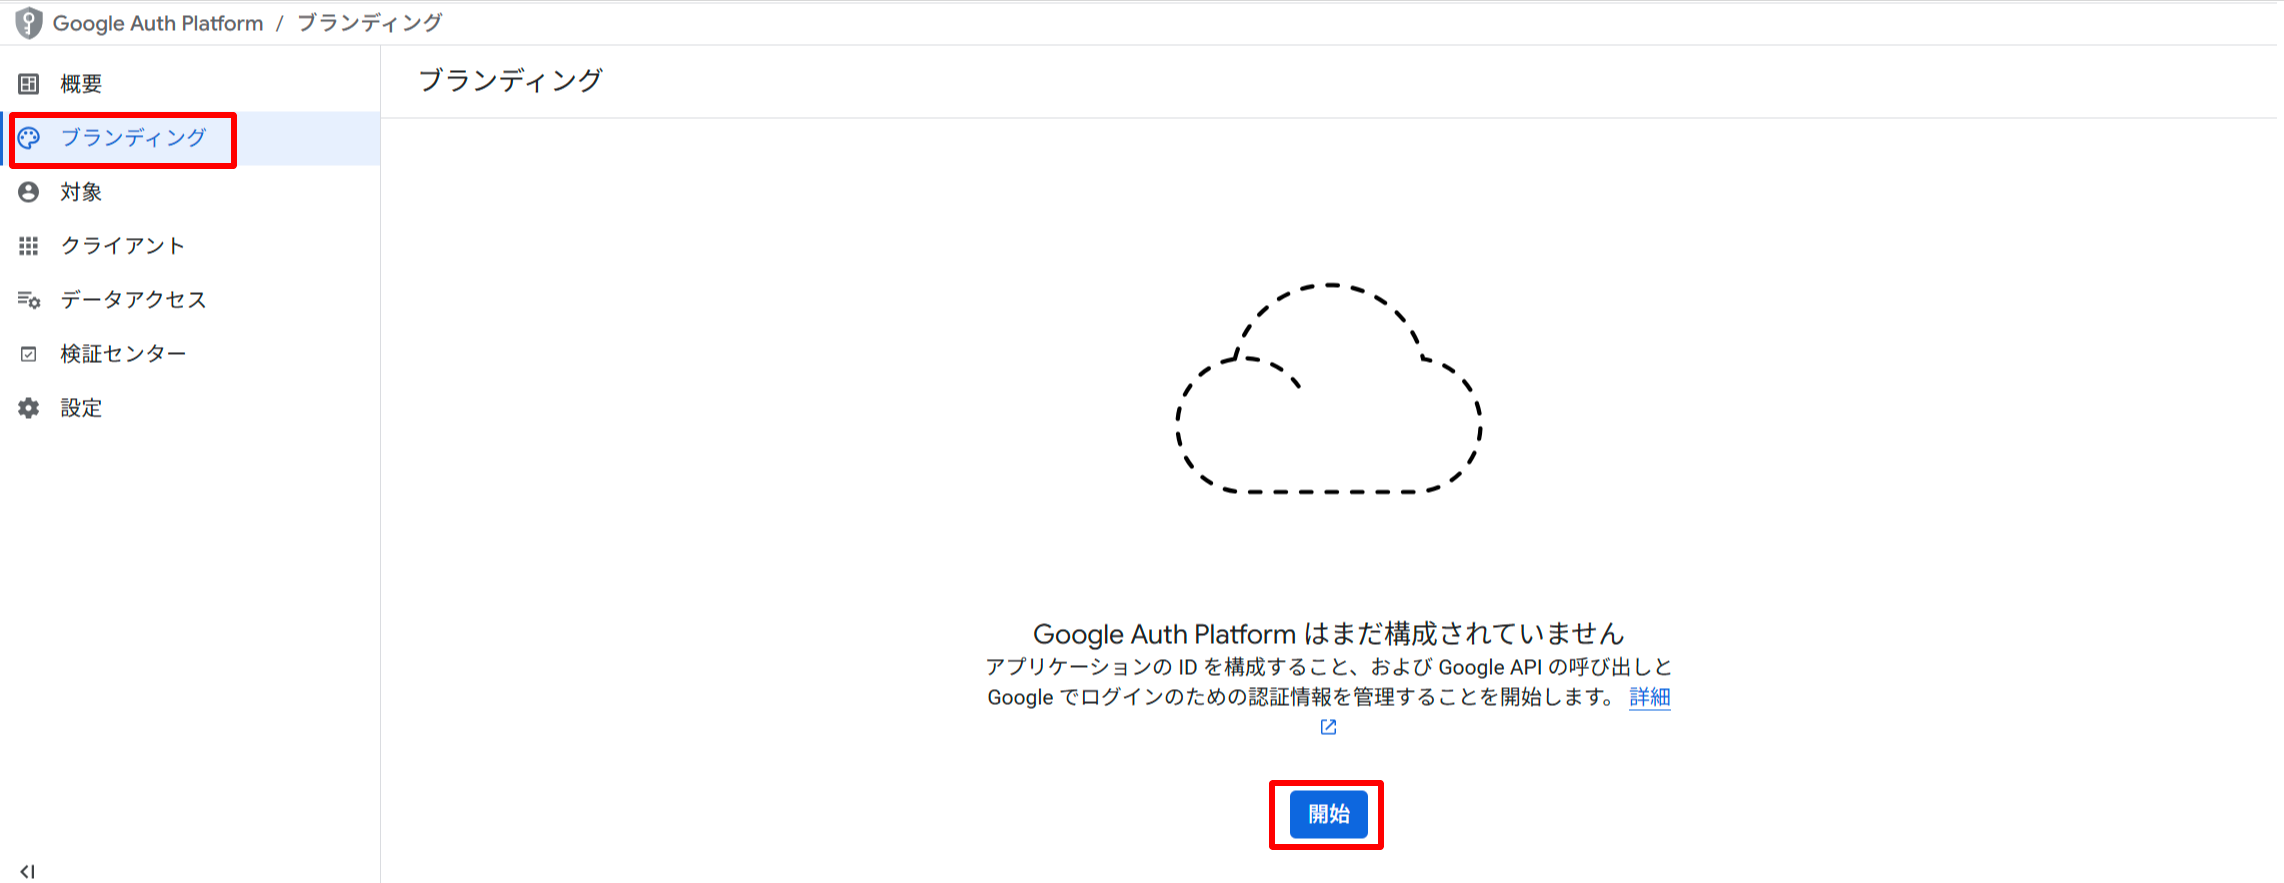Screen dimensions: 2284x883
Task: Click the heading Google Auth Platform はまだ構成されていません
Action: [x=1328, y=634]
